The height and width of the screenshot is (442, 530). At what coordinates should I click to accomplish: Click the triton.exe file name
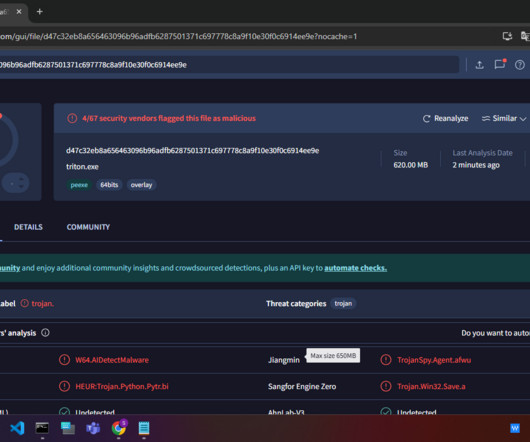(x=82, y=167)
